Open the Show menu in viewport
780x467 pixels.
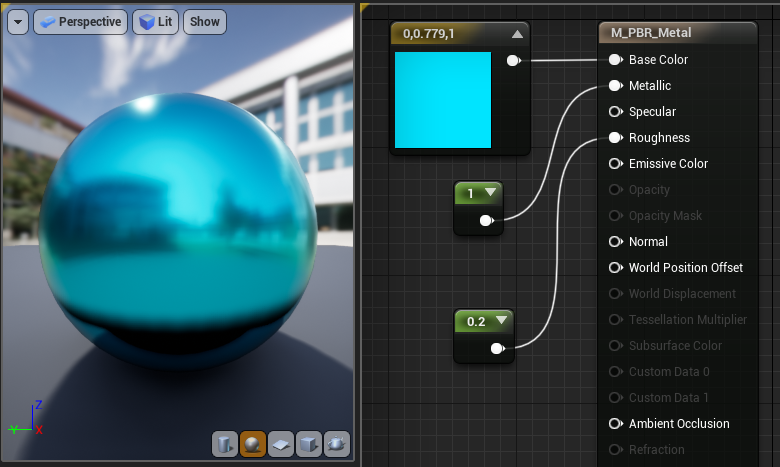coord(204,22)
